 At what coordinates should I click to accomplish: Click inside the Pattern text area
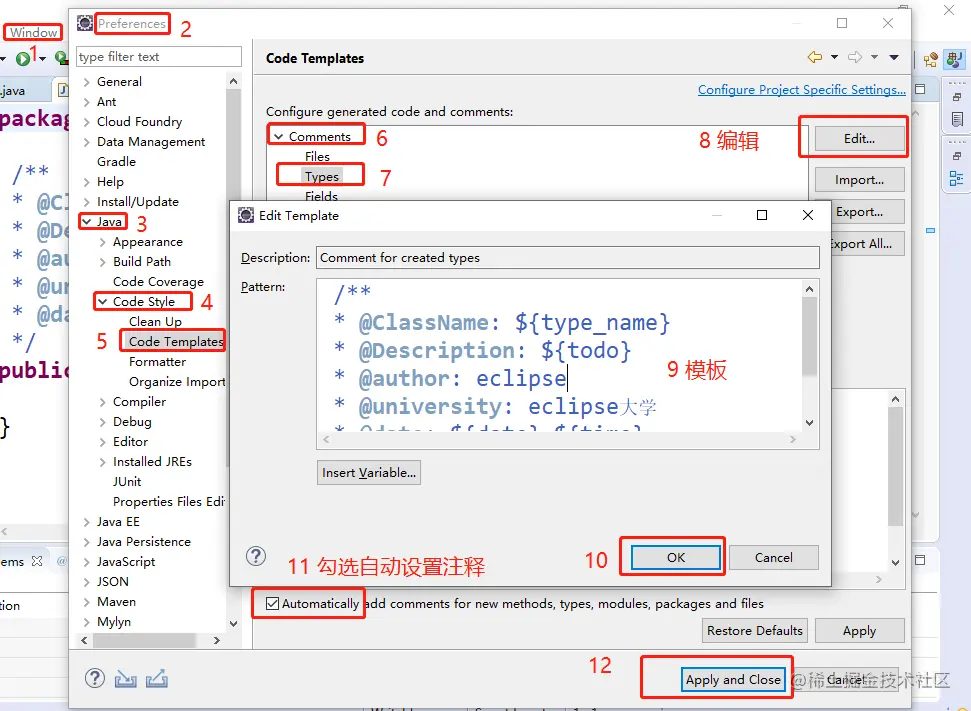[x=559, y=356]
